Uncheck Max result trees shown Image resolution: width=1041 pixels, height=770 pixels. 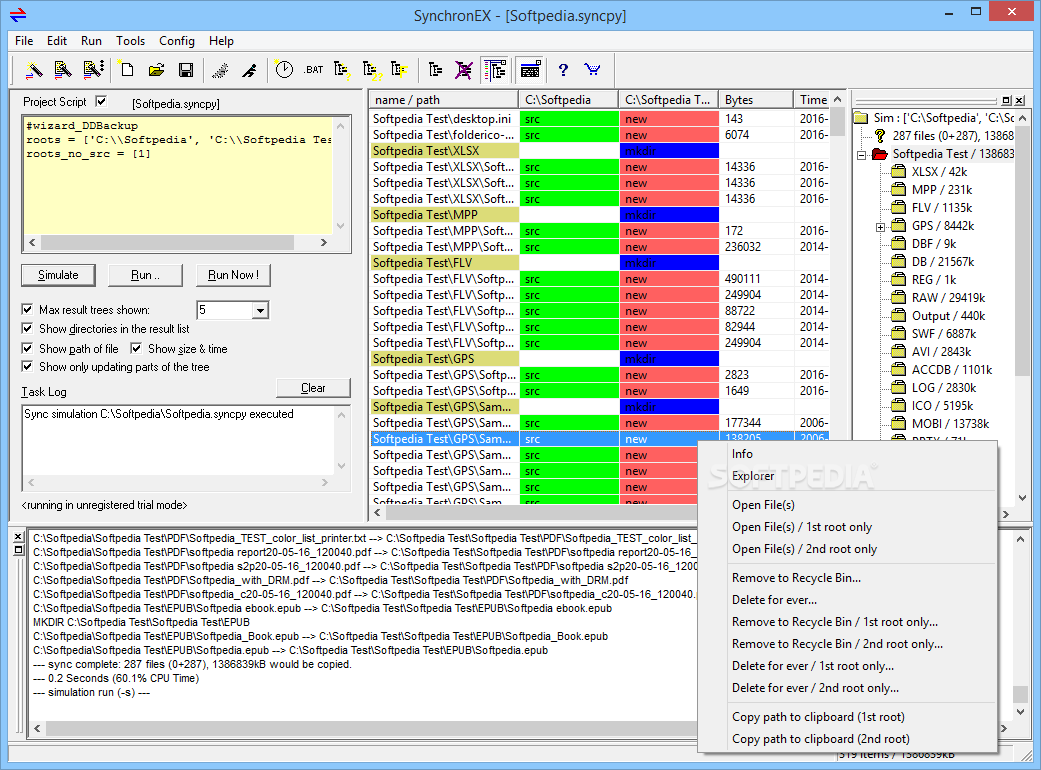pos(27,309)
